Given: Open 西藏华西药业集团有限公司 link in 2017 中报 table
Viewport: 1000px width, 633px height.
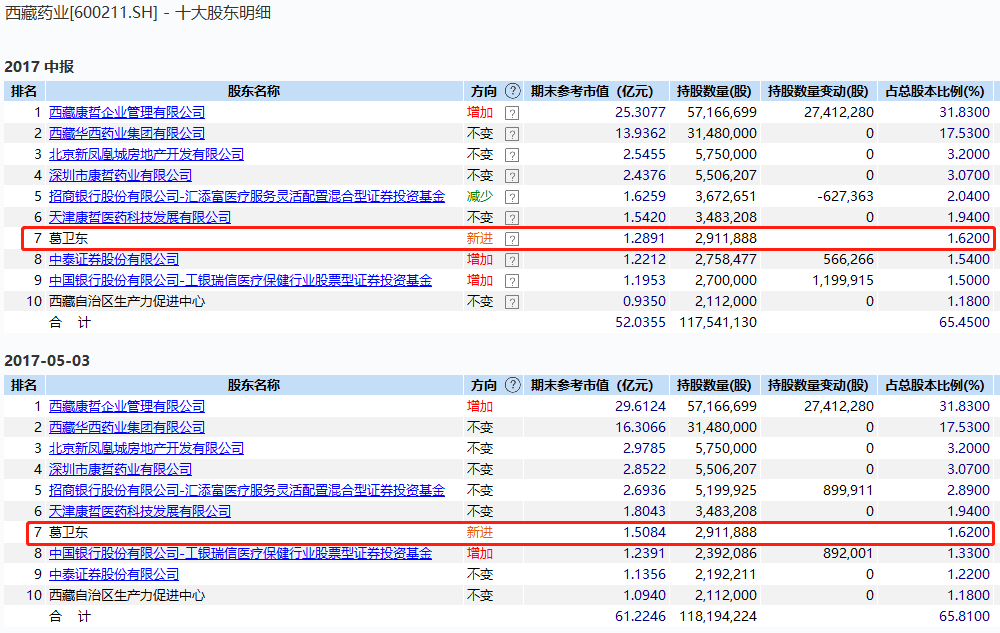Looking at the screenshot, I should point(127,133).
